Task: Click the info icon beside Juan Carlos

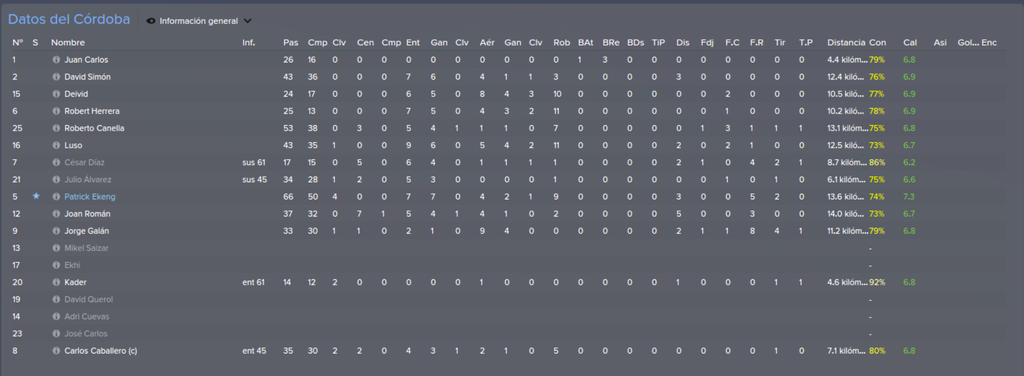Action: pos(56,60)
